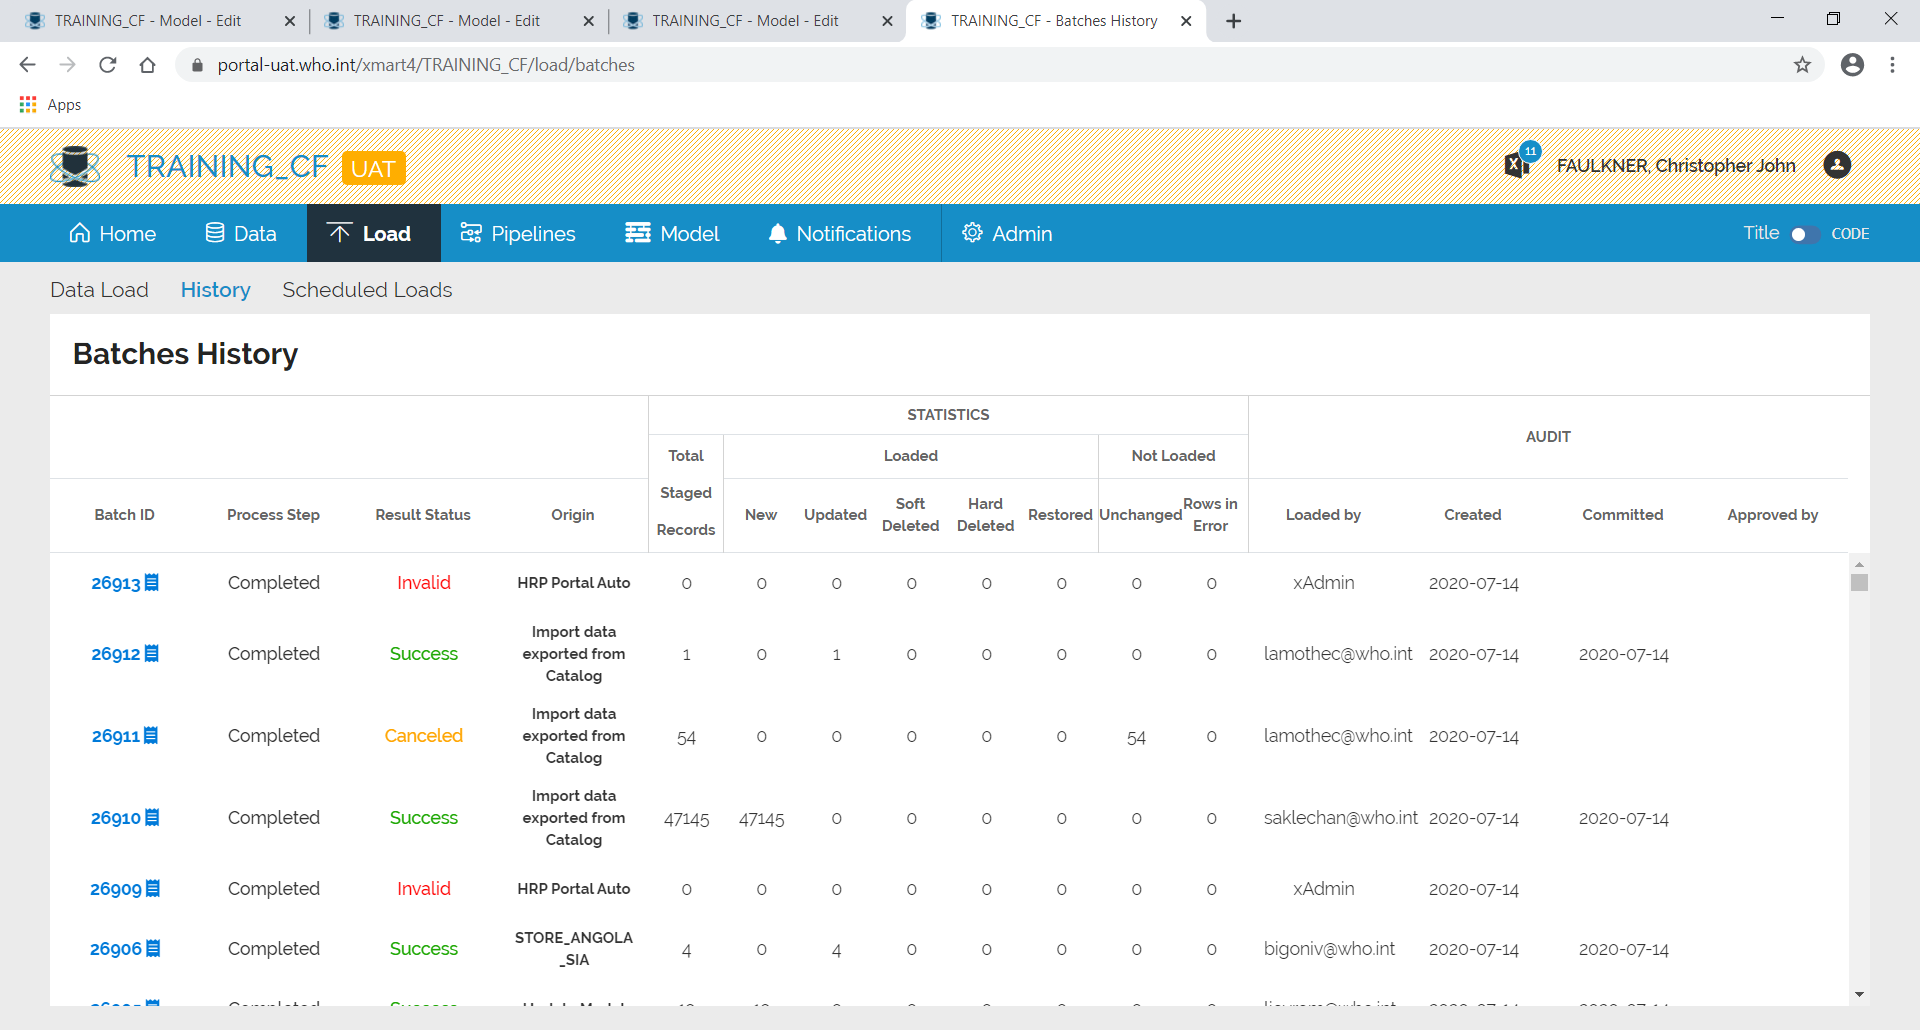The width and height of the screenshot is (1920, 1030).
Task: Open the Model menu
Action: point(672,233)
